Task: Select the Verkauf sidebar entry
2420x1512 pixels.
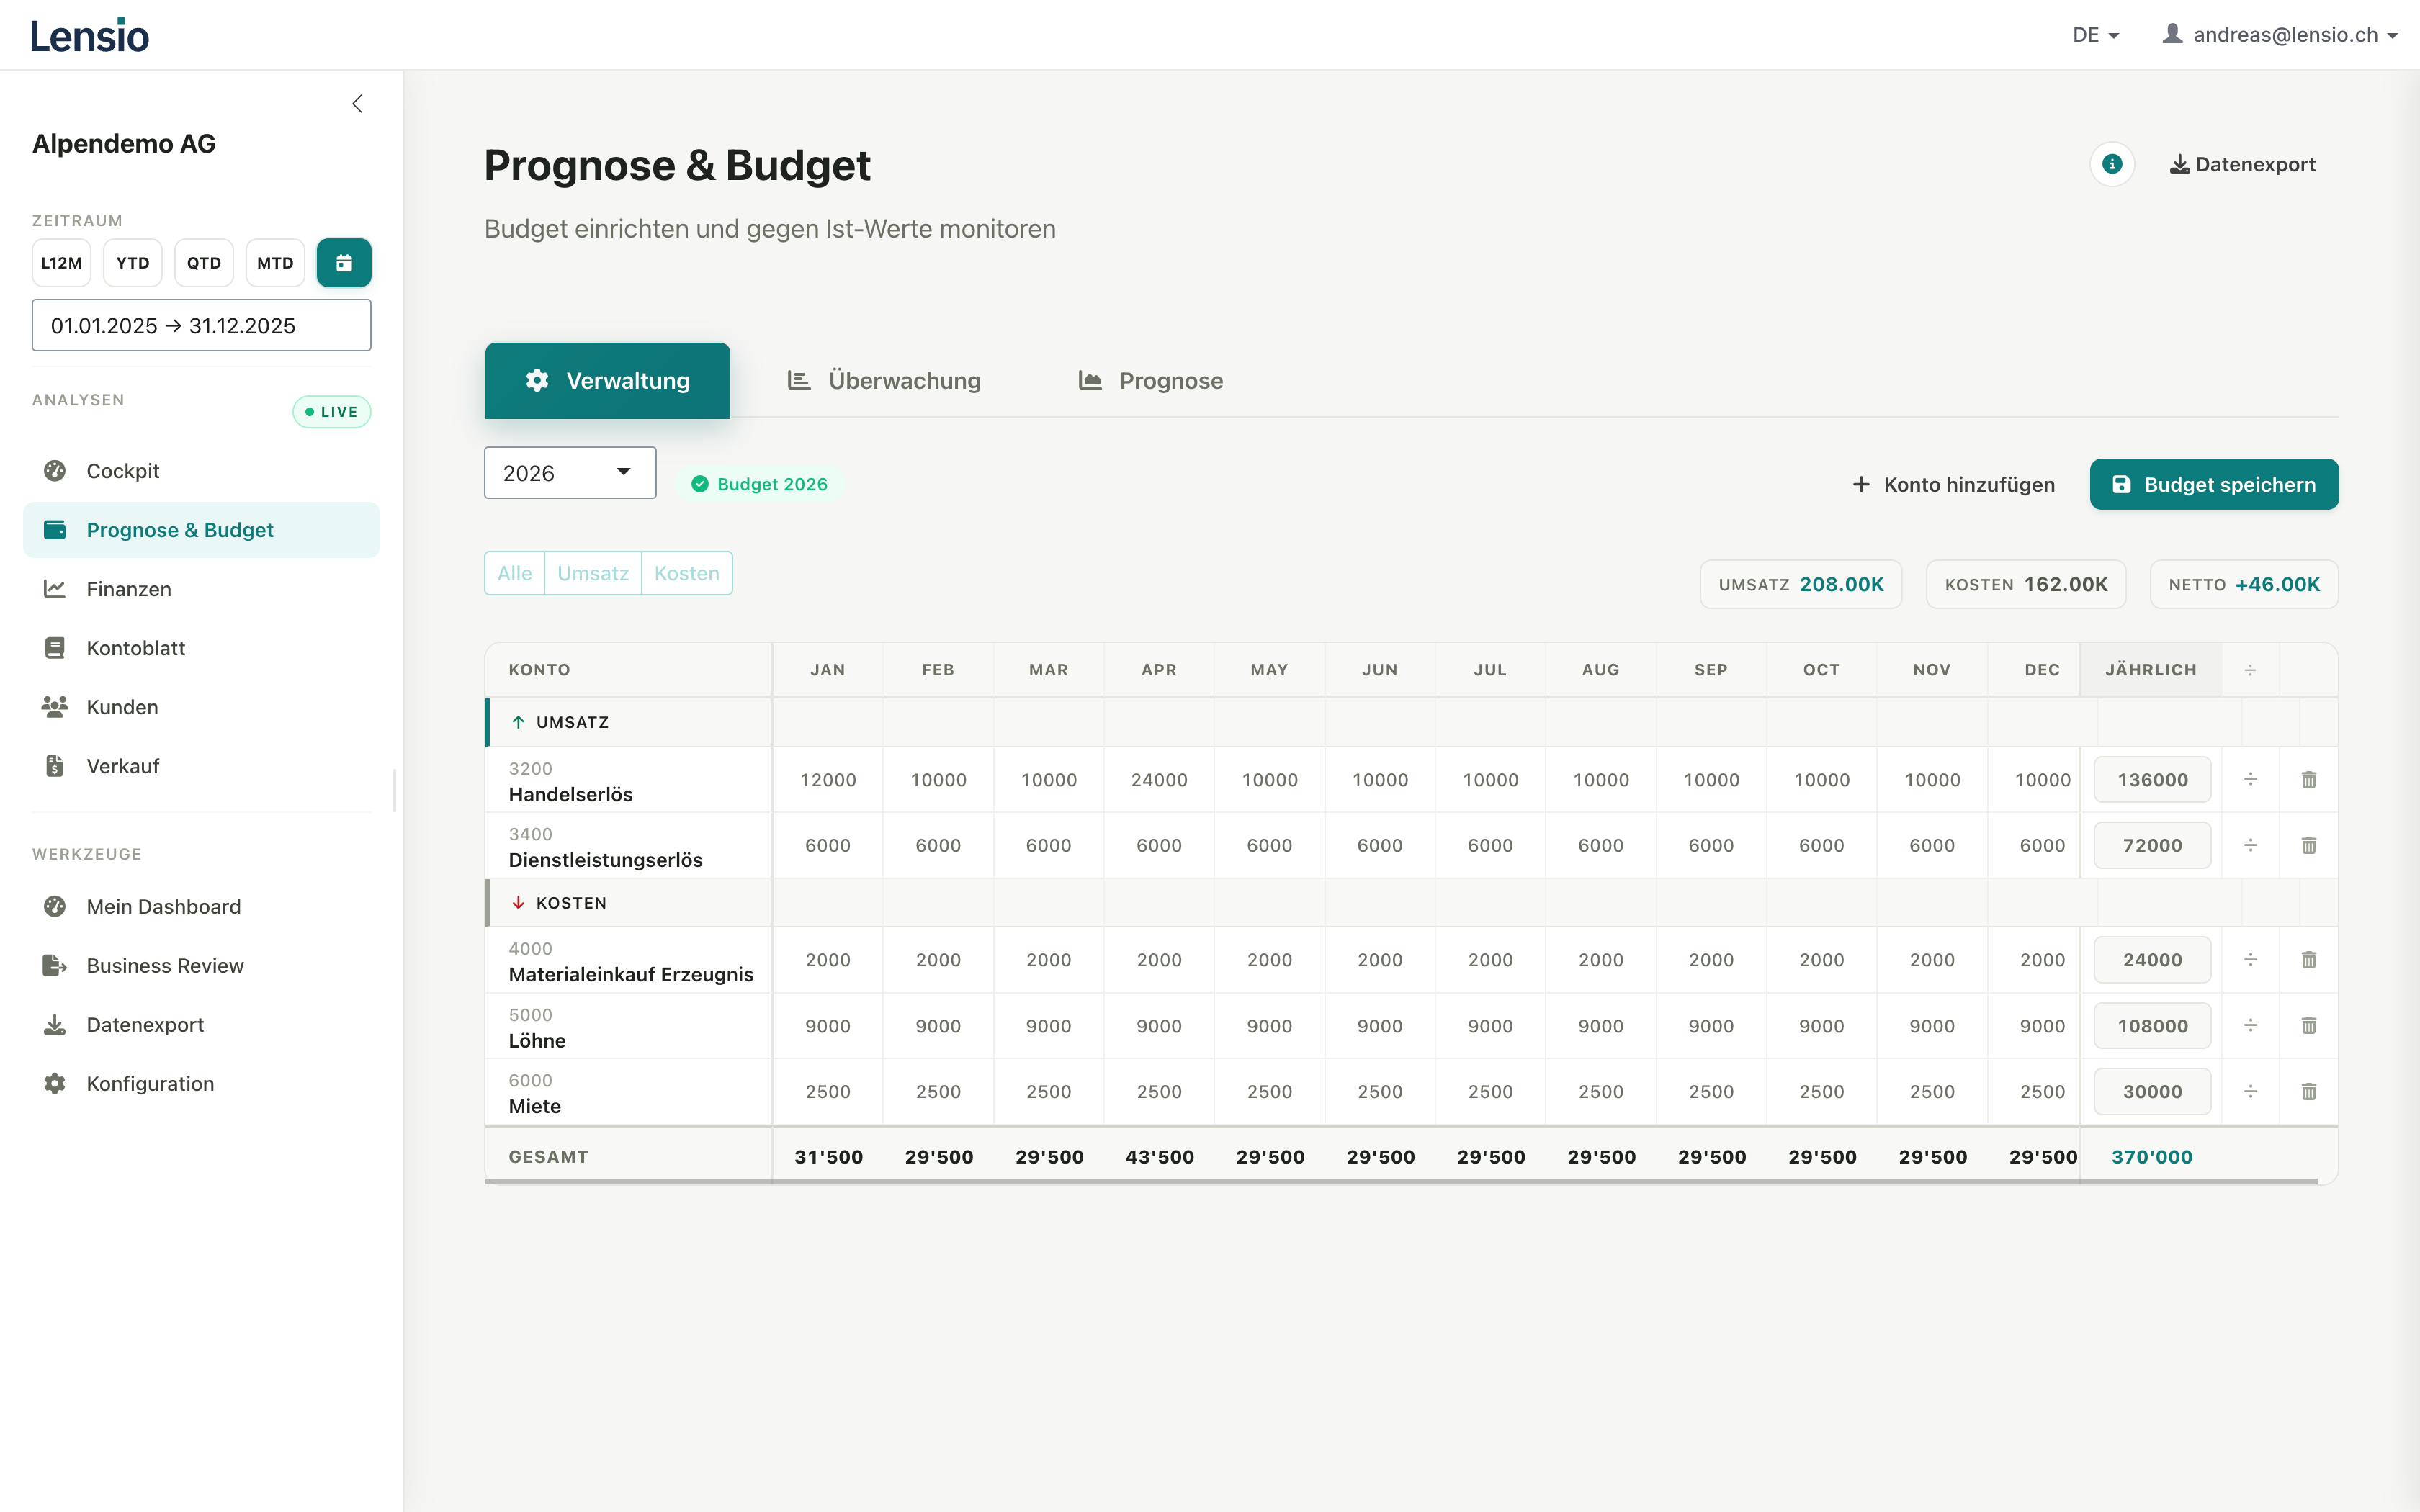Action: pyautogui.click(x=122, y=765)
